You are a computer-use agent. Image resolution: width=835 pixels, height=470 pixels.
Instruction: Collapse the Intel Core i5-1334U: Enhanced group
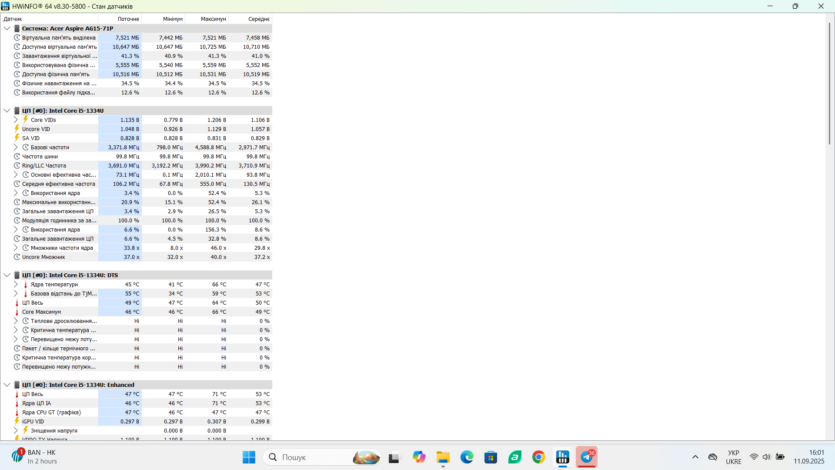[7, 385]
